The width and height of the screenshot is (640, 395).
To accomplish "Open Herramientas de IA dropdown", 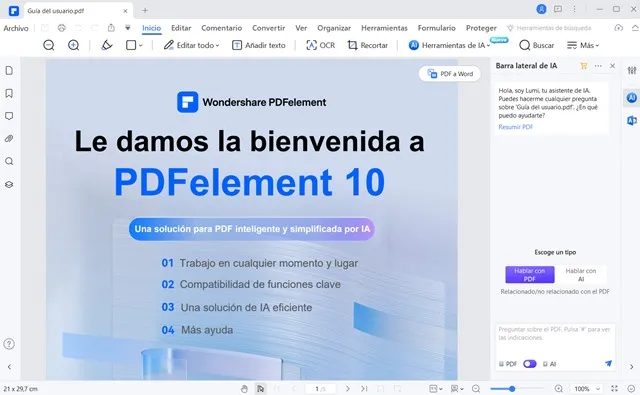I will point(449,45).
